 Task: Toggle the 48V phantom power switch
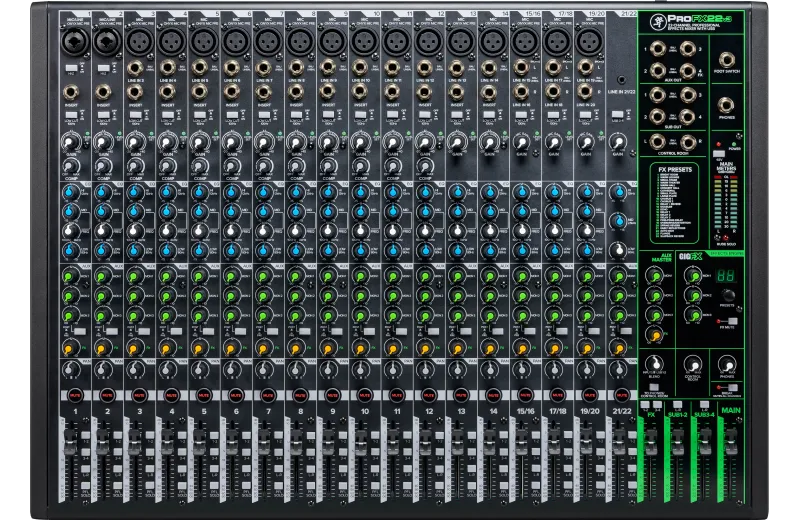[719, 153]
